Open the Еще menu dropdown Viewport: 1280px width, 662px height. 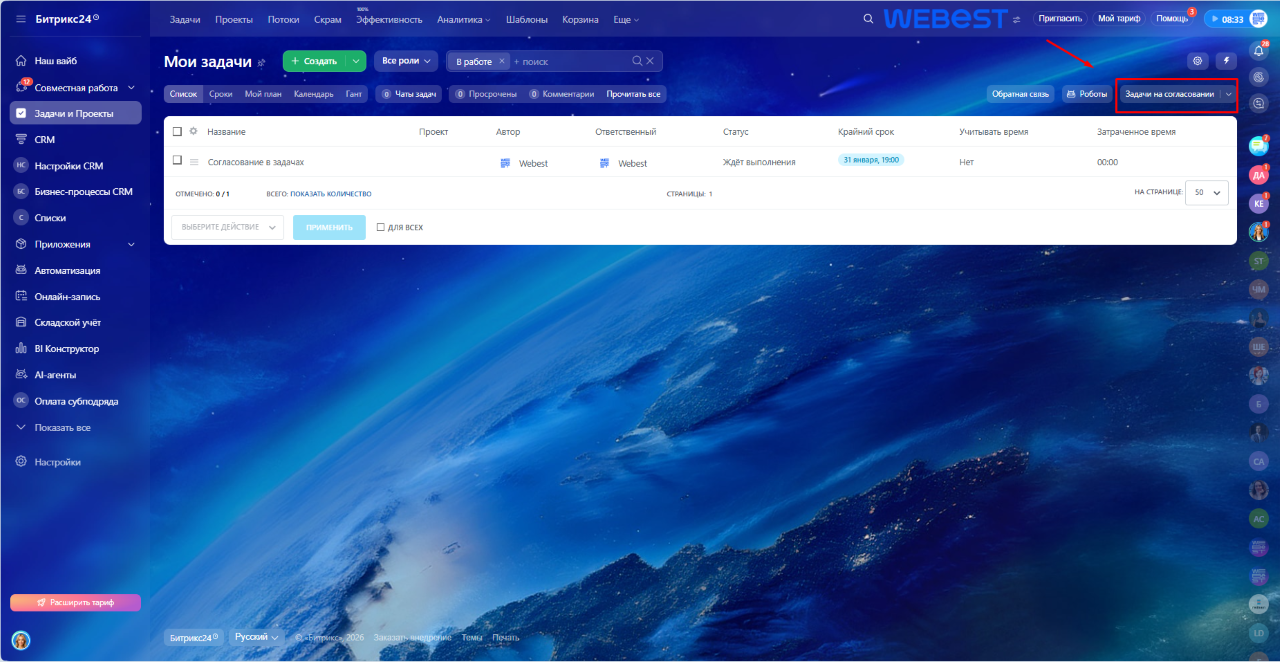627,19
